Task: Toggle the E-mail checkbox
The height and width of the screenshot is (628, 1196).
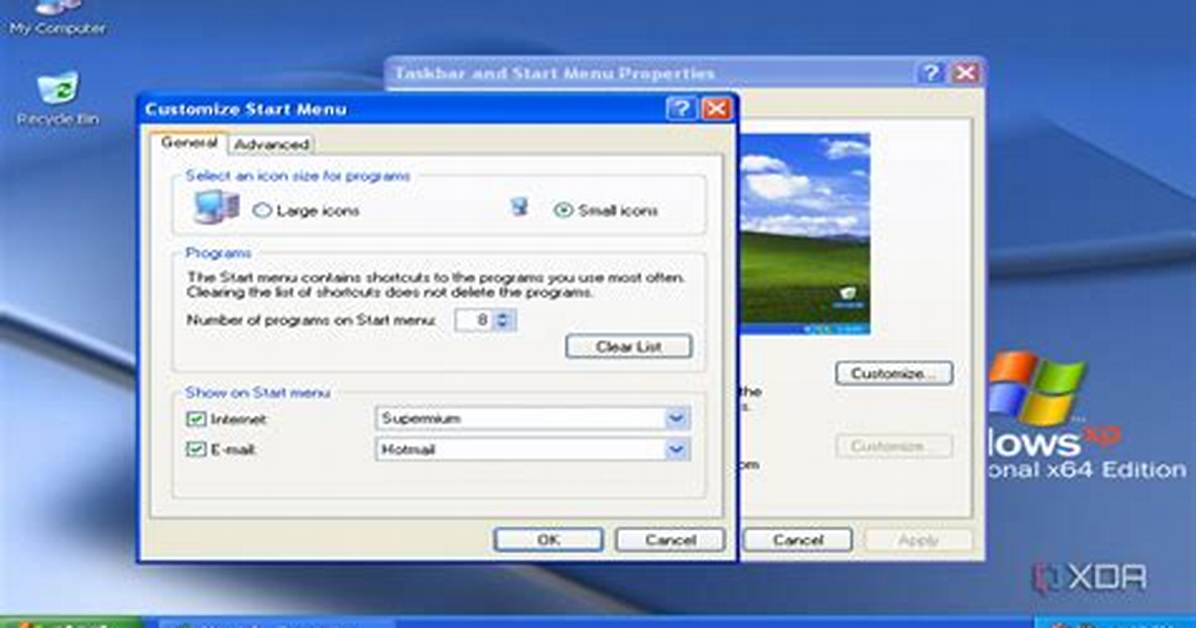Action: (x=196, y=449)
